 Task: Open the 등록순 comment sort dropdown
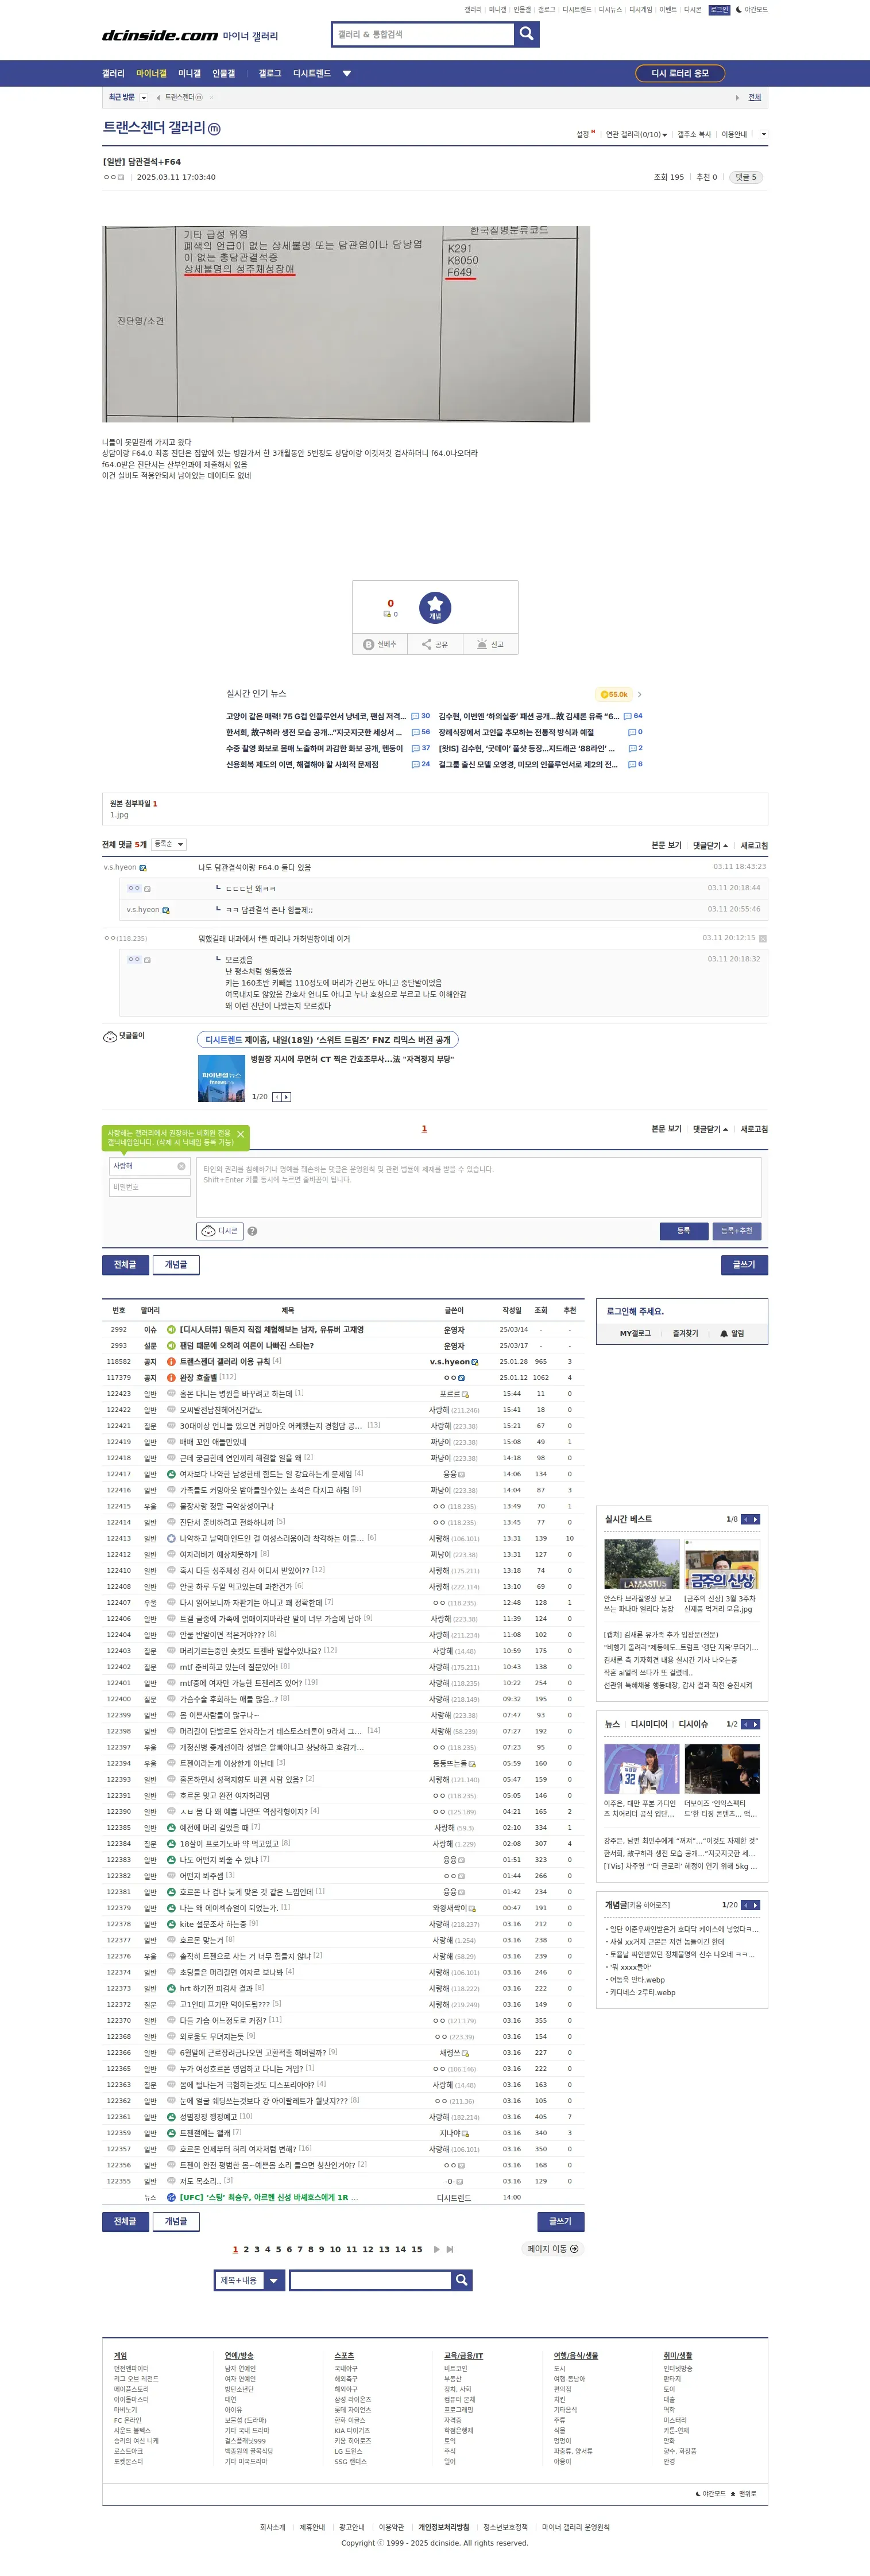[x=168, y=845]
